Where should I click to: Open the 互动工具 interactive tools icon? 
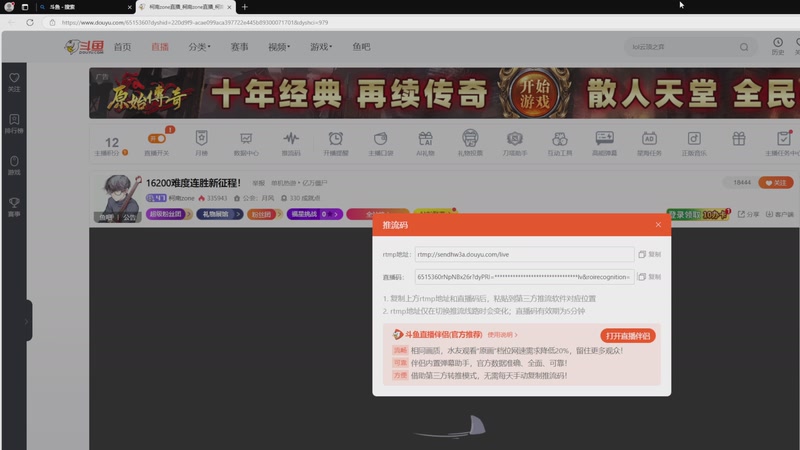(x=560, y=143)
